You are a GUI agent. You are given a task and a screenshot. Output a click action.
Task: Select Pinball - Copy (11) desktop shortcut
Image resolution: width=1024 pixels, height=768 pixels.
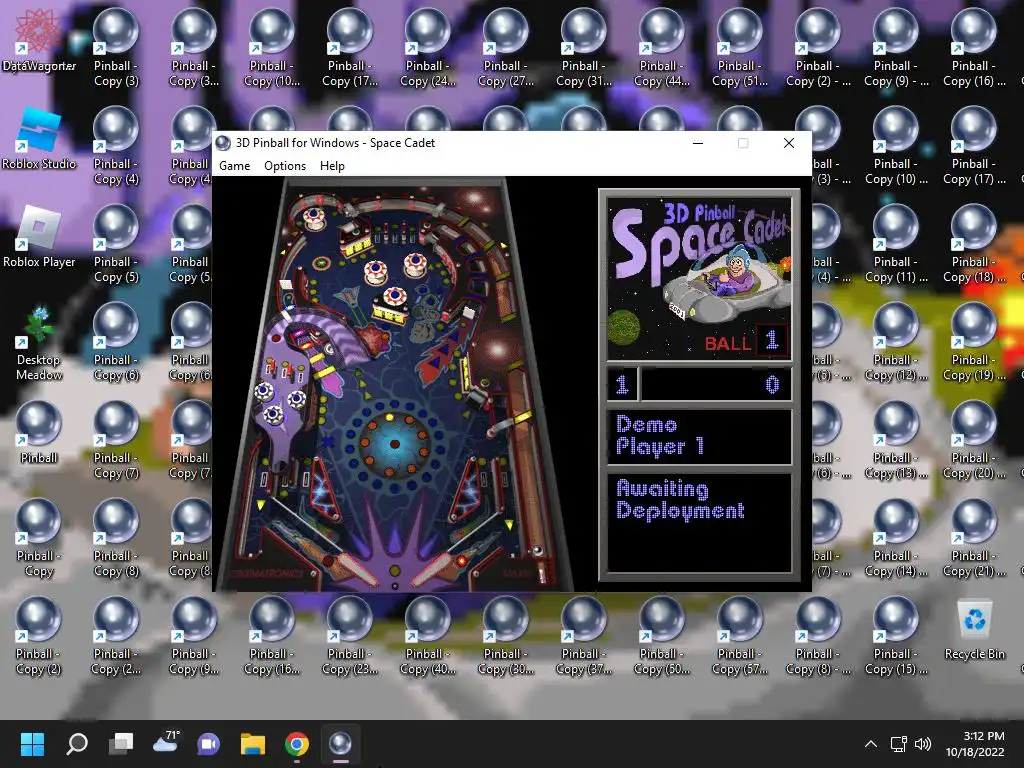[895, 244]
